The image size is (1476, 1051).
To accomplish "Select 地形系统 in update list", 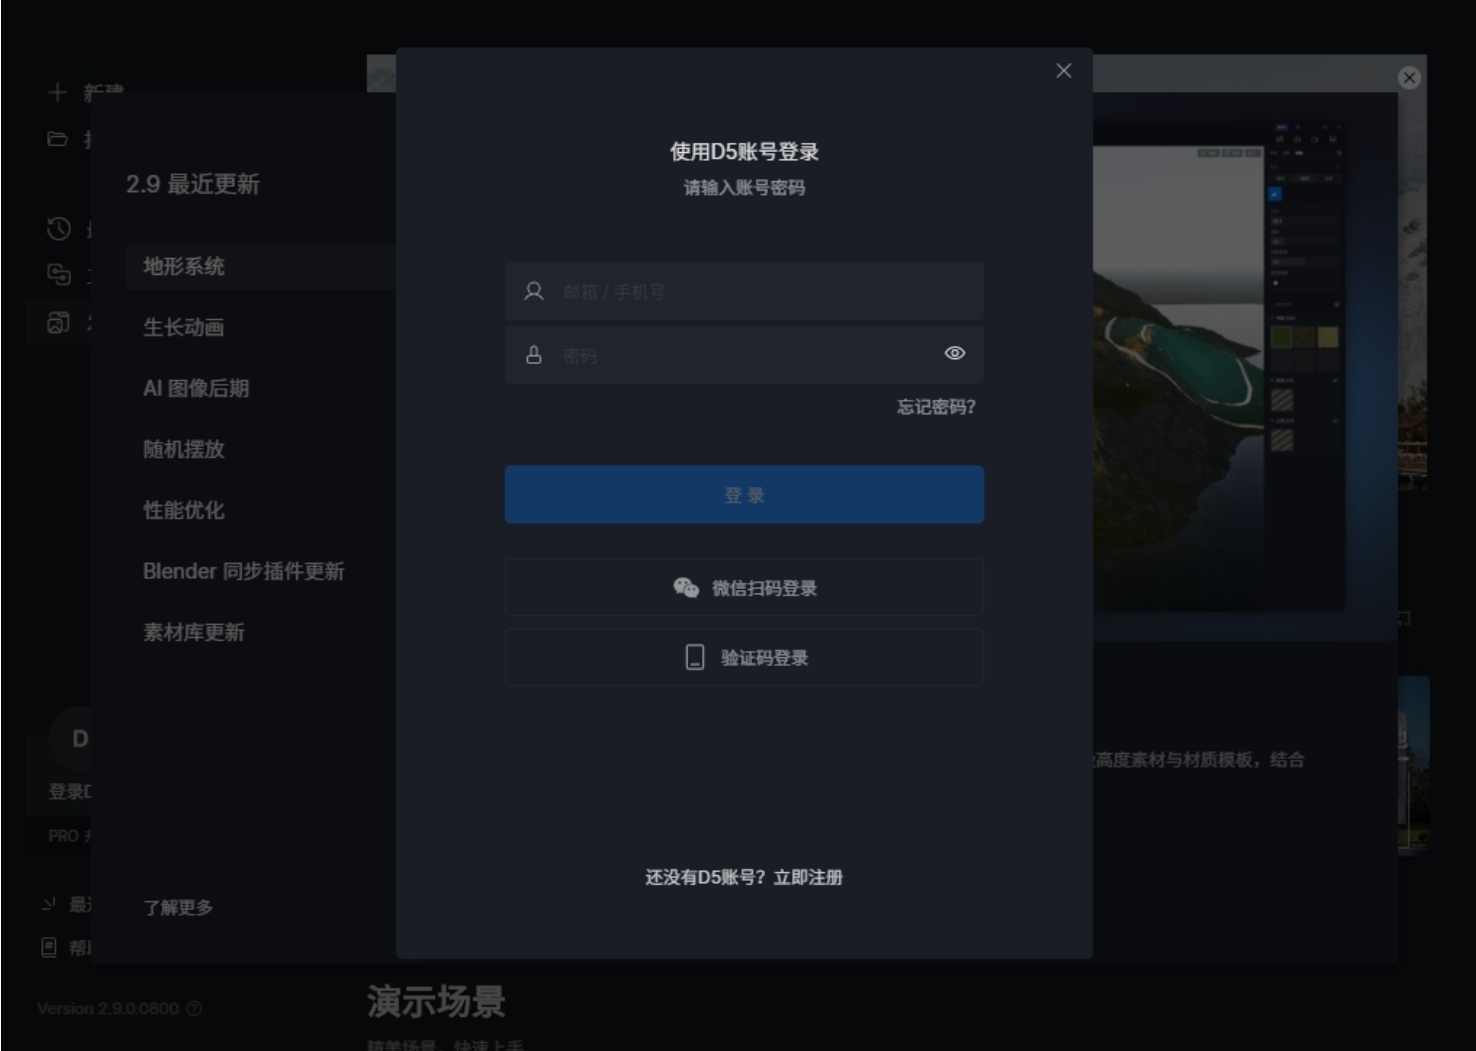I will coord(261,266).
